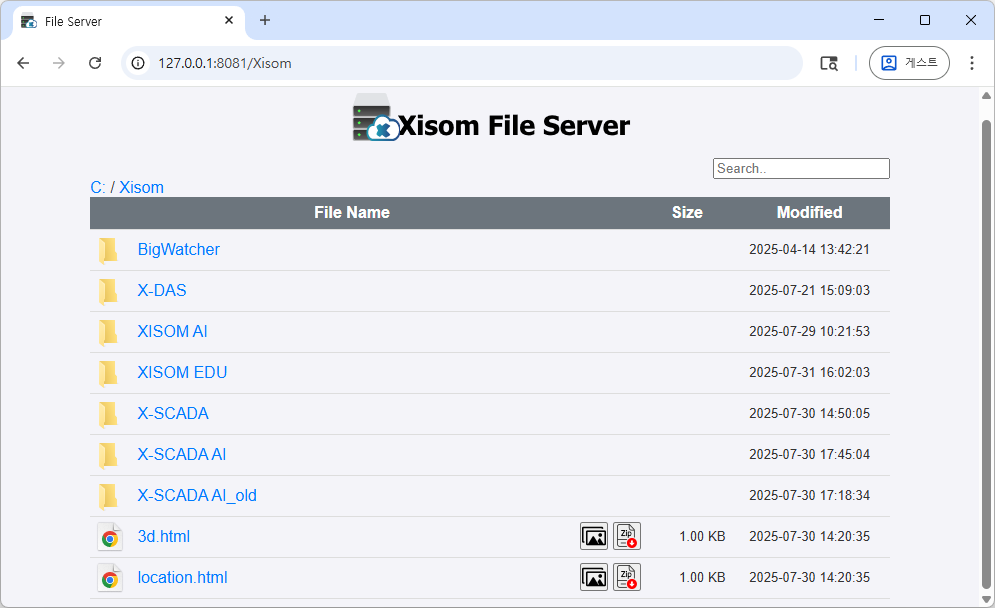Image resolution: width=995 pixels, height=608 pixels.
Task: Click the XISOM AI folder icon
Action: (109, 332)
